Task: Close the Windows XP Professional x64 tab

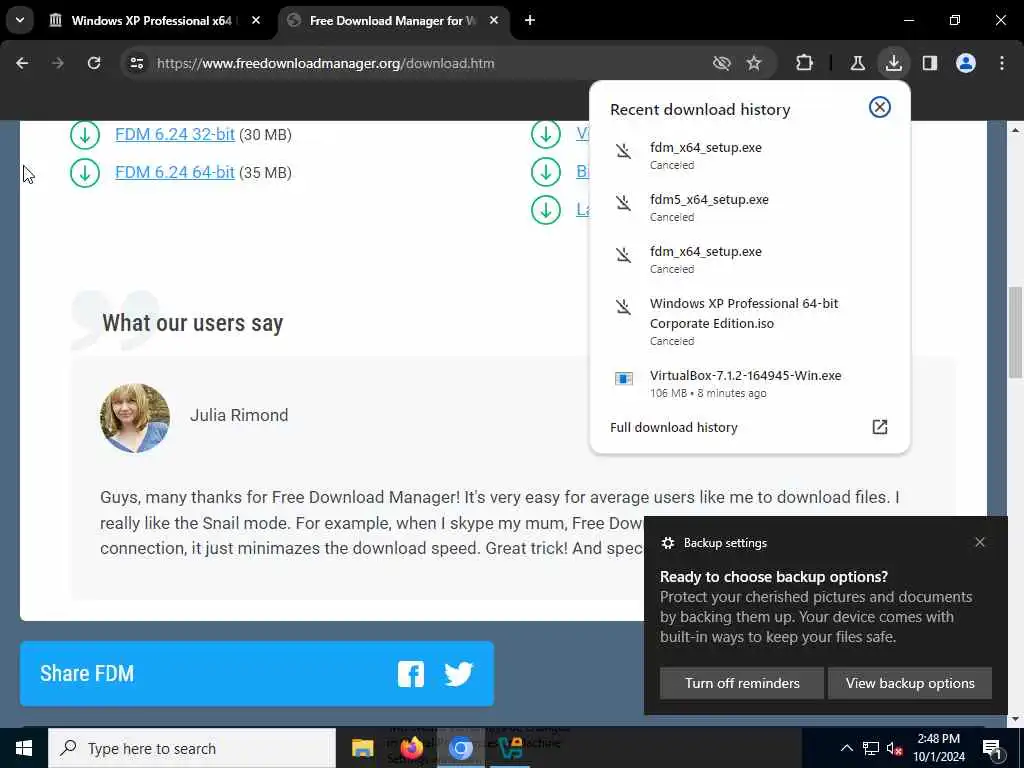Action: click(x=256, y=20)
